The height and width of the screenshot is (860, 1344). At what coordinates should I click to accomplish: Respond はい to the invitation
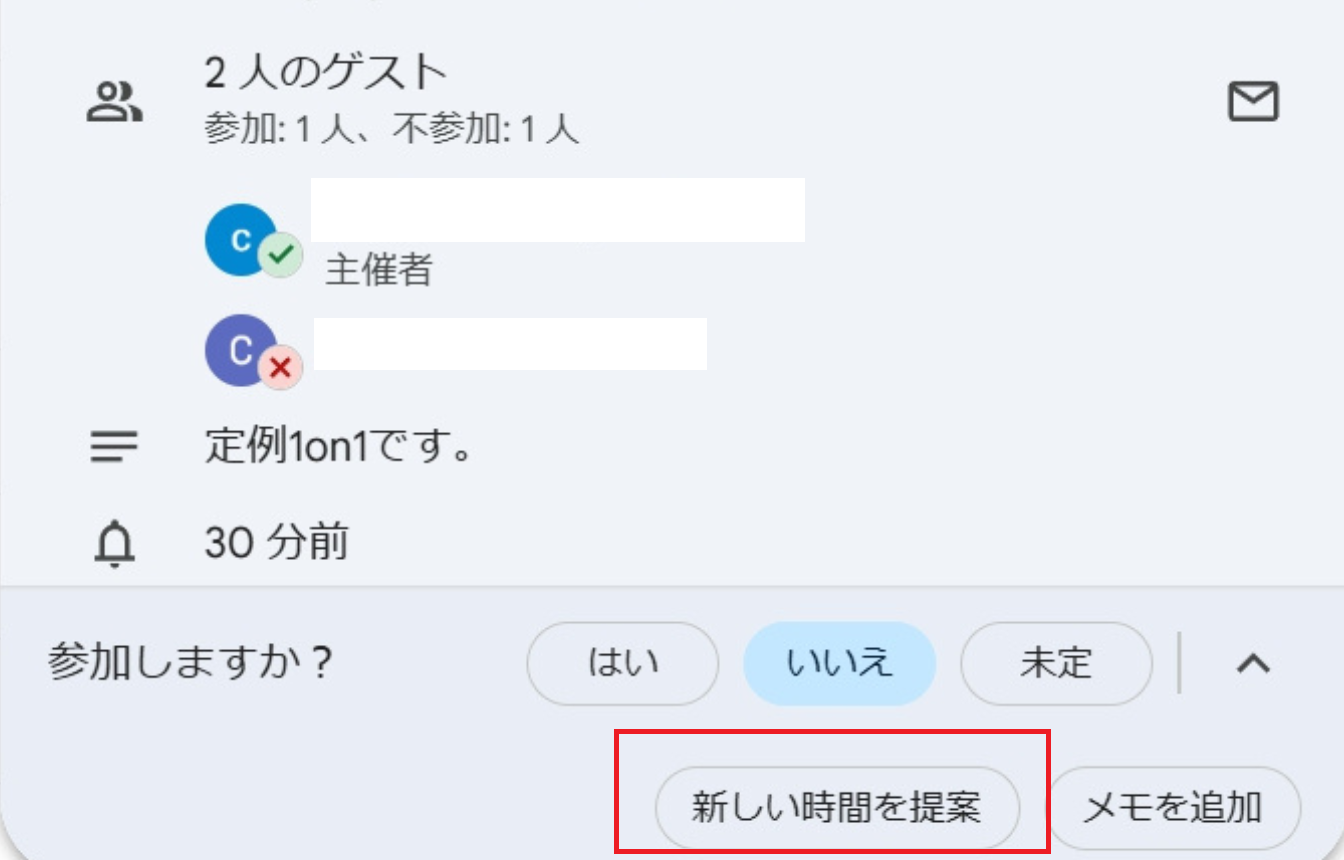coord(622,664)
